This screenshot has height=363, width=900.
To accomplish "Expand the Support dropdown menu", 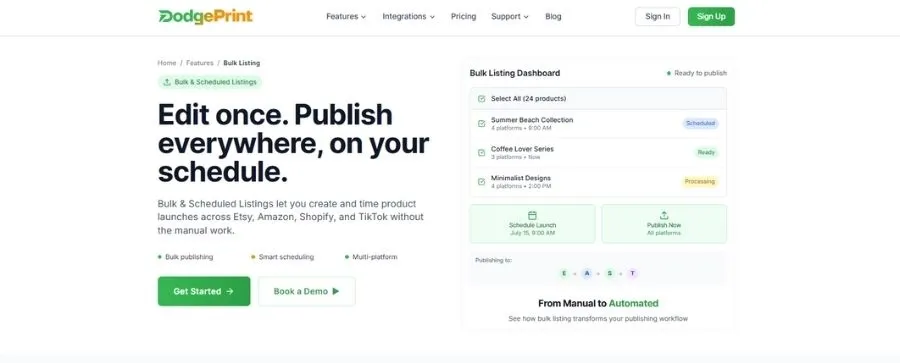I will [510, 17].
